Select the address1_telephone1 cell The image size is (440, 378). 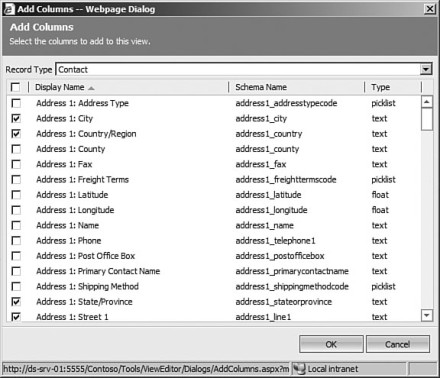pos(275,241)
